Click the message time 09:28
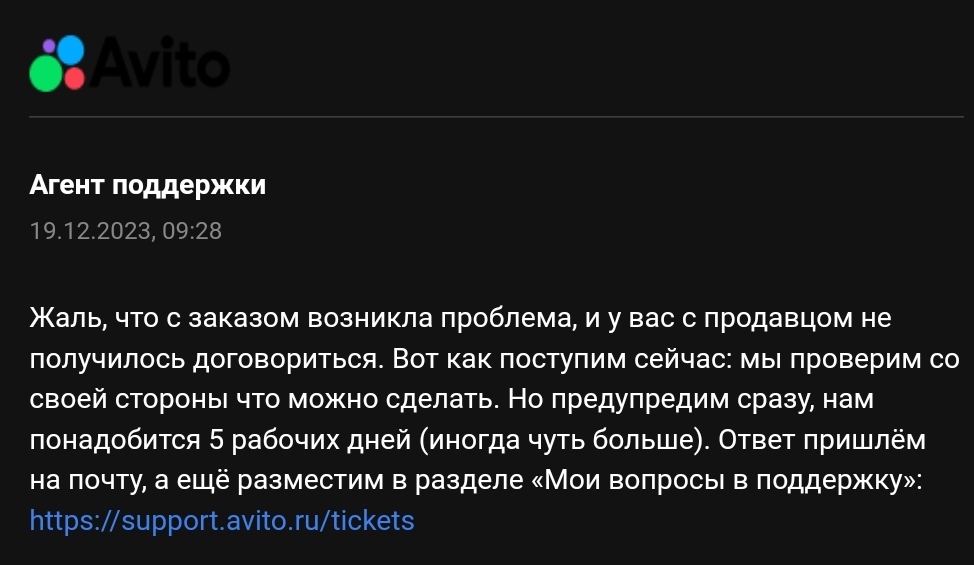Image resolution: width=974 pixels, height=565 pixels. click(x=192, y=231)
